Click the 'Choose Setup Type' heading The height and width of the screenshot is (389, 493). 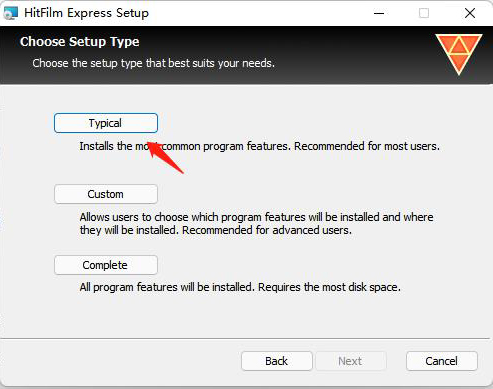pyautogui.click(x=80, y=42)
